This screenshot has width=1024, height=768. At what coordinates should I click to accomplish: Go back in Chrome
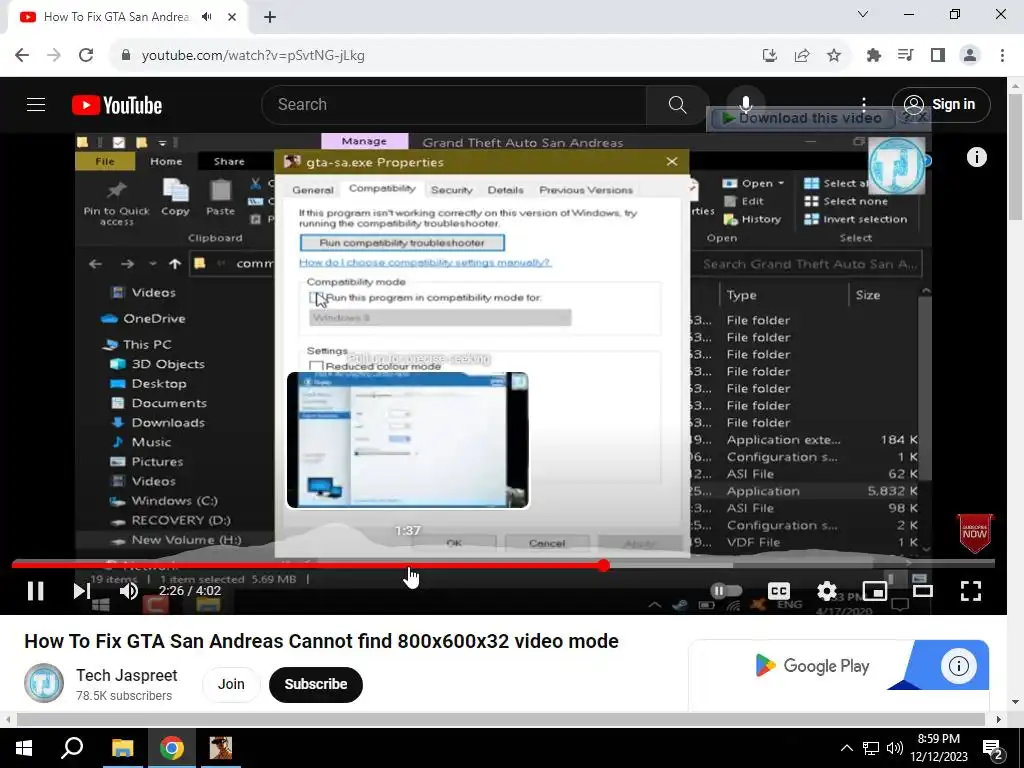pos(22,56)
